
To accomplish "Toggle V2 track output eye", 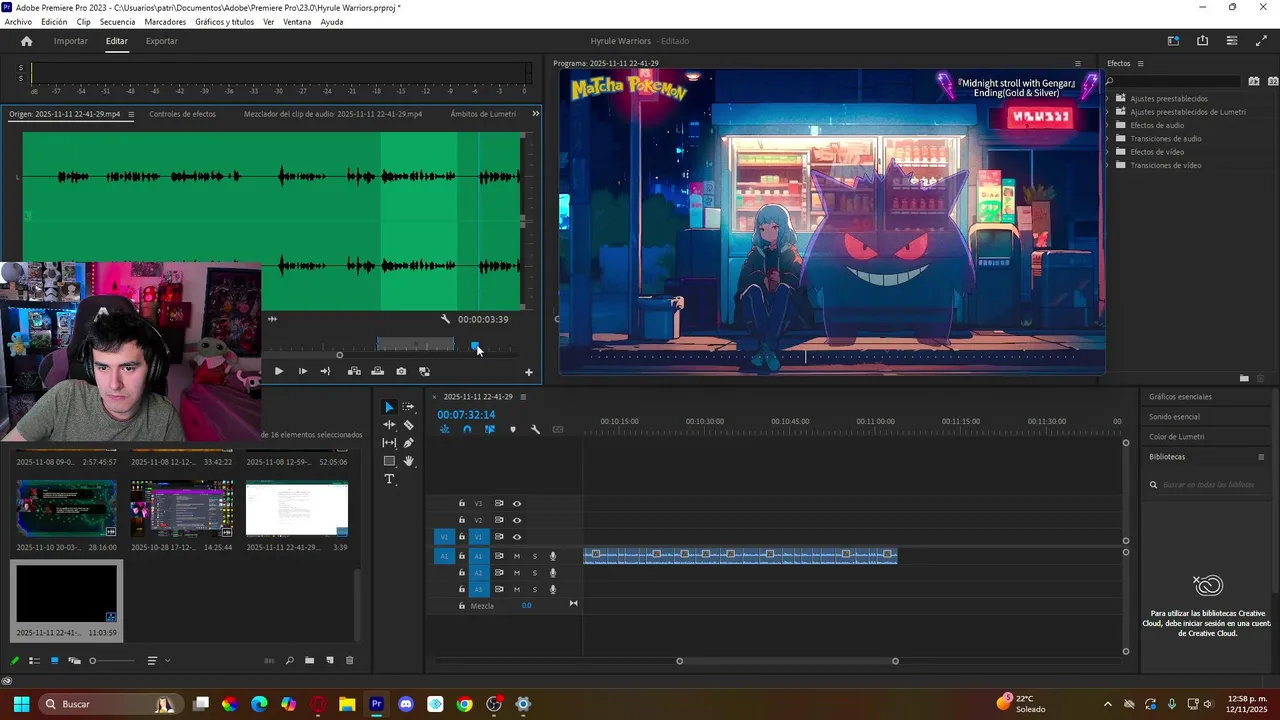I will [x=517, y=521].
